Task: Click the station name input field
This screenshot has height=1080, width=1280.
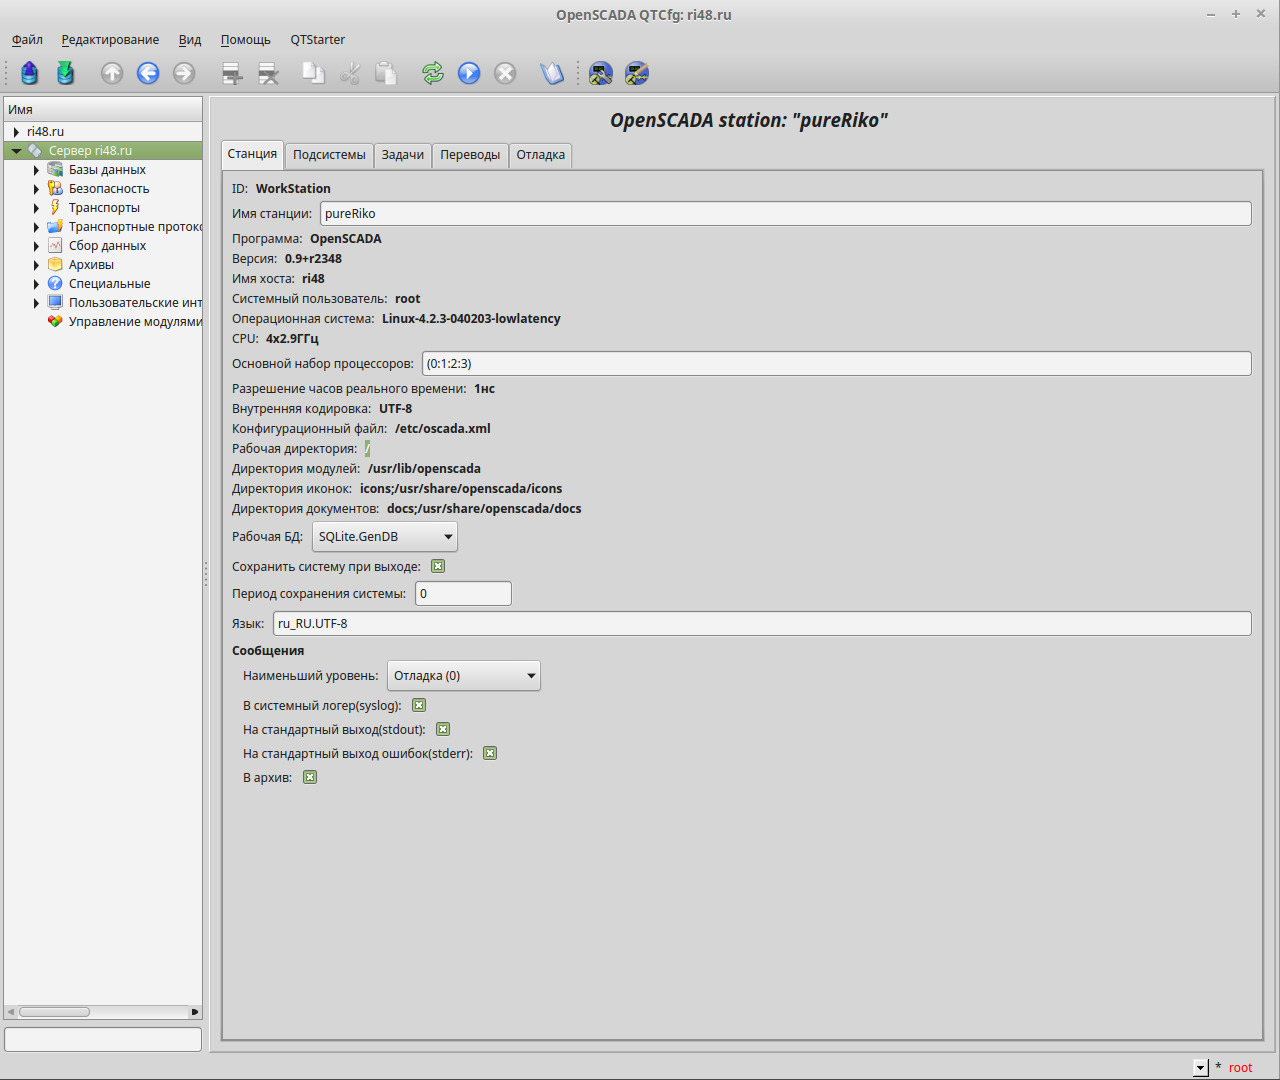Action: click(785, 214)
